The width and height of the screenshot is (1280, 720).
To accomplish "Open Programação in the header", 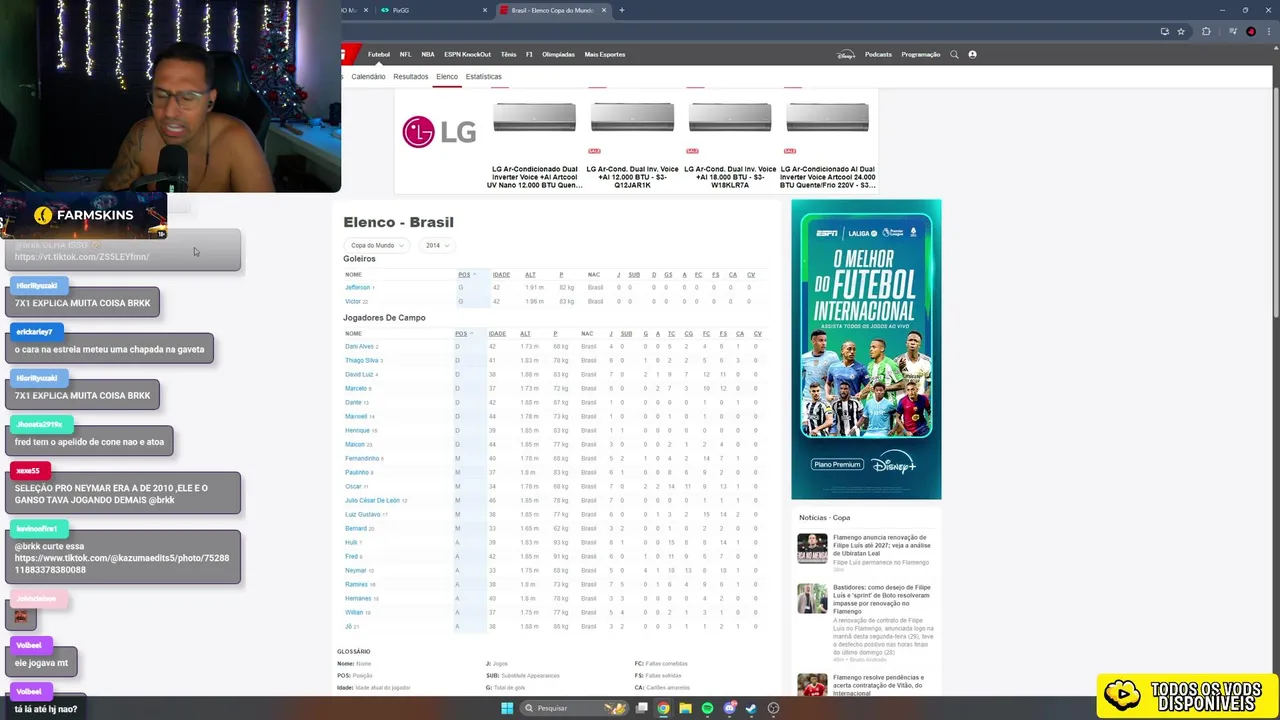I will [x=920, y=54].
